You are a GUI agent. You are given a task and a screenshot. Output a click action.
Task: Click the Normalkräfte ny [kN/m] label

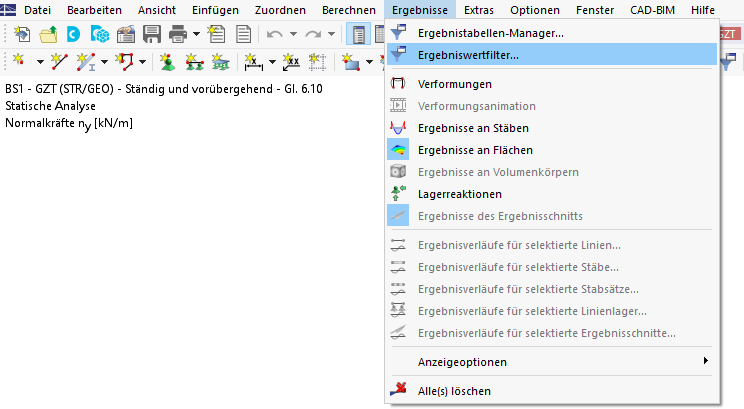click(x=69, y=123)
